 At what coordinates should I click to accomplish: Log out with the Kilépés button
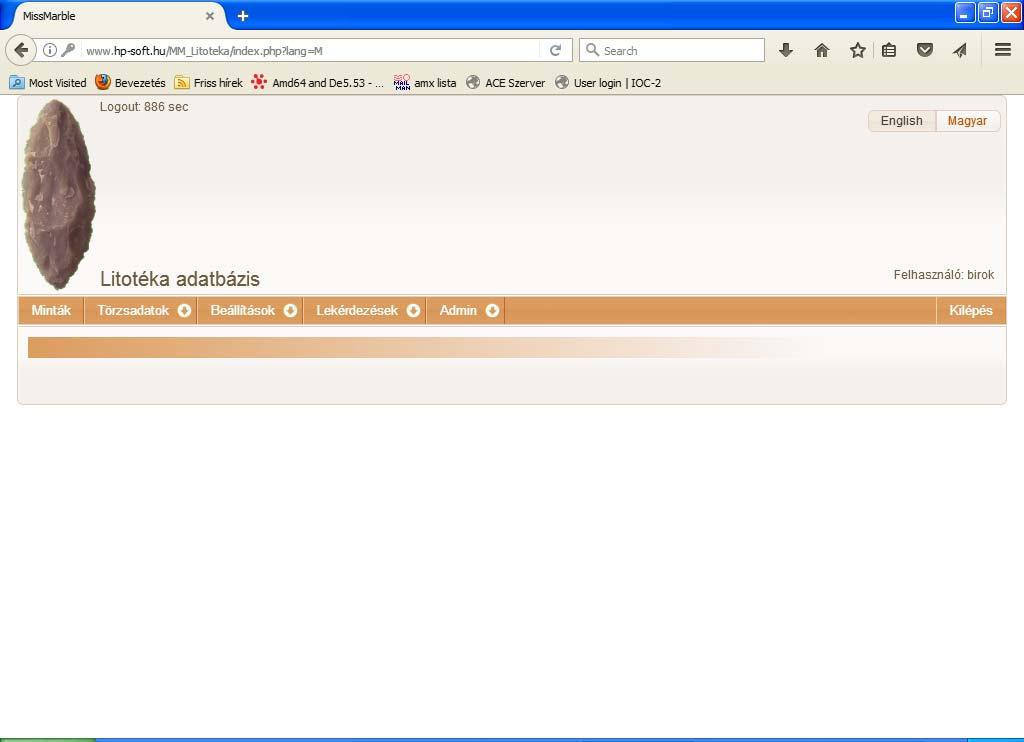click(x=970, y=310)
